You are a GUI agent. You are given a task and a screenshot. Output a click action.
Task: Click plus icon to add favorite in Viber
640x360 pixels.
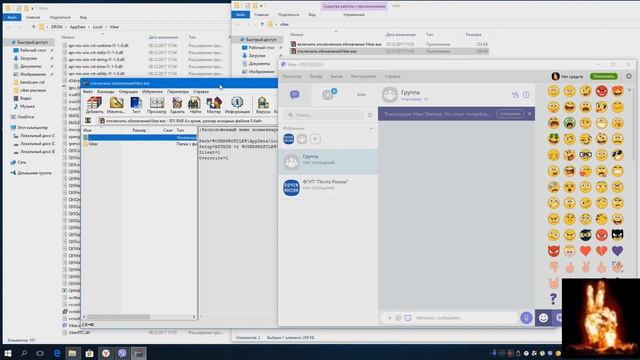click(315, 139)
